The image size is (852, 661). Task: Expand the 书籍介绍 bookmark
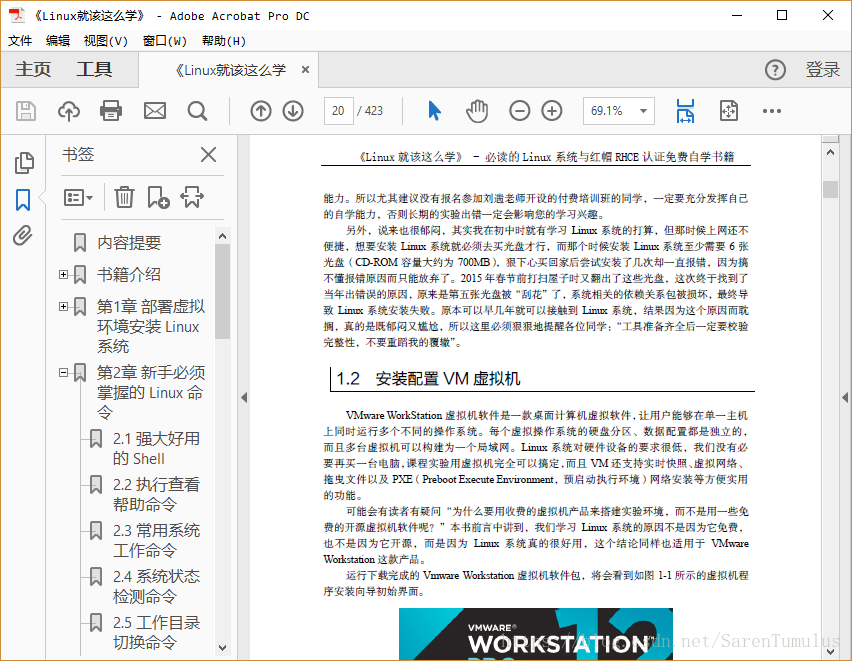click(64, 275)
